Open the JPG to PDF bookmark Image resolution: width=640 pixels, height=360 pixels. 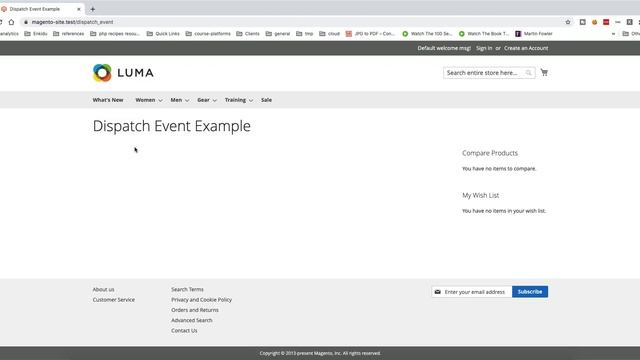tap(370, 34)
